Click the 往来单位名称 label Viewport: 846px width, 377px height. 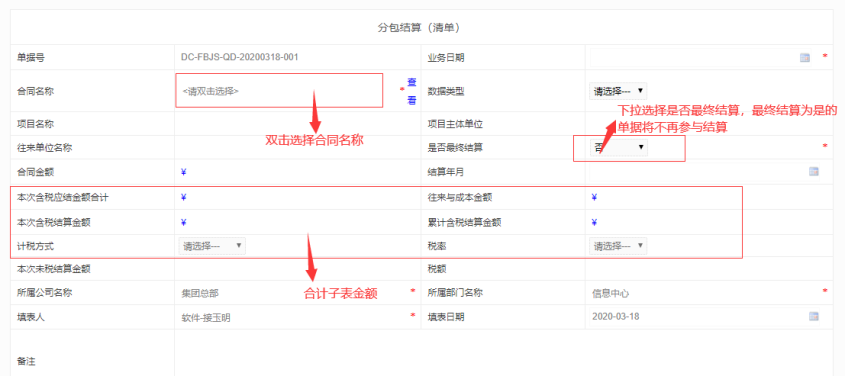pos(44,148)
